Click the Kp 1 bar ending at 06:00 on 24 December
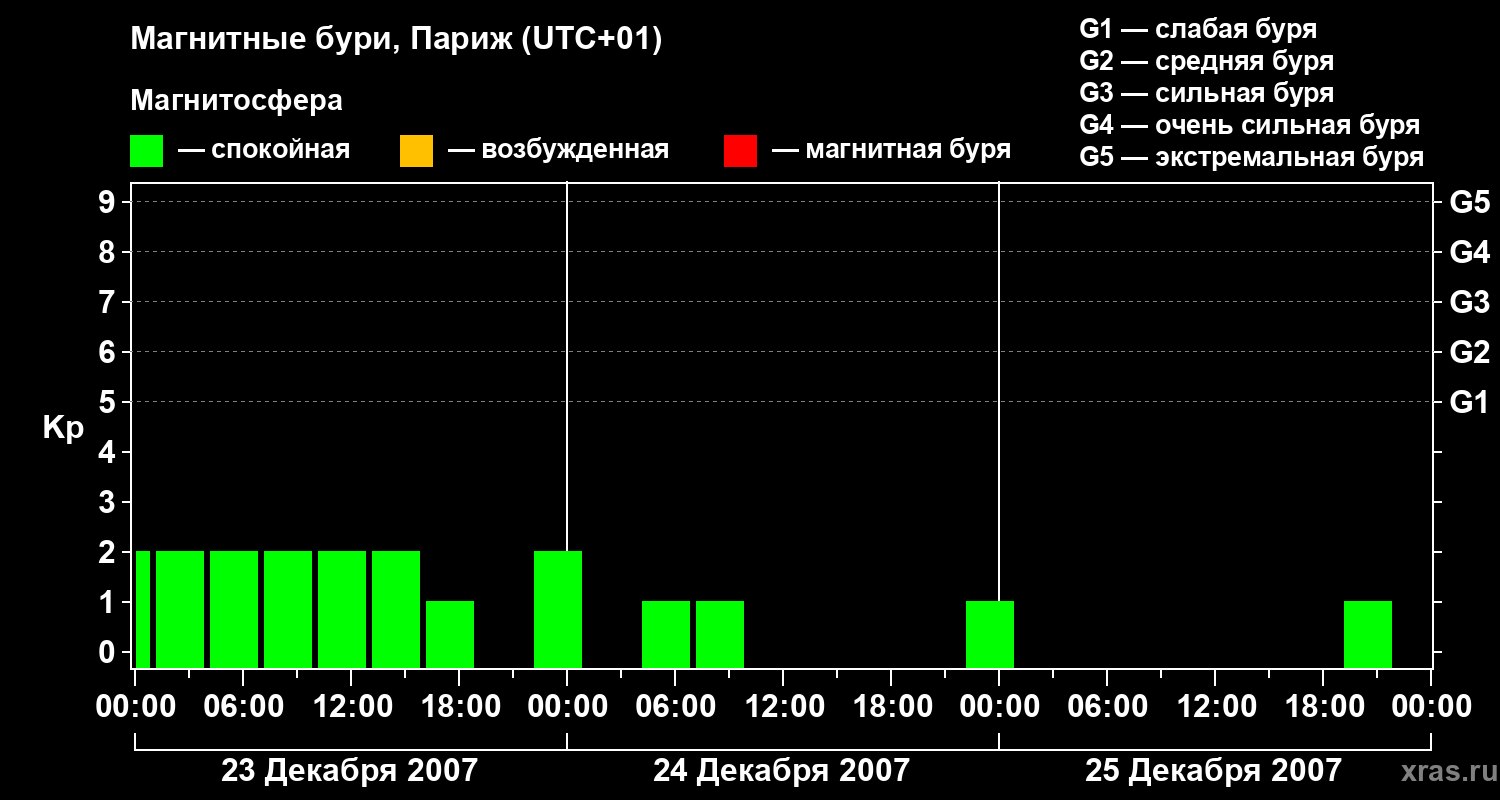Image resolution: width=1500 pixels, height=800 pixels. coord(666,634)
